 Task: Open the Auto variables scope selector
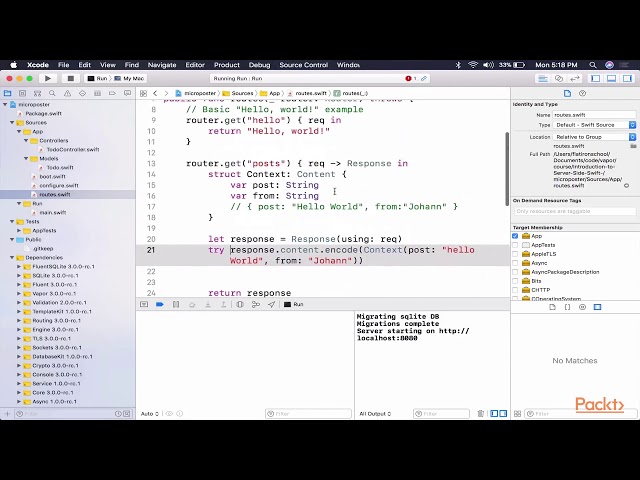(150, 413)
